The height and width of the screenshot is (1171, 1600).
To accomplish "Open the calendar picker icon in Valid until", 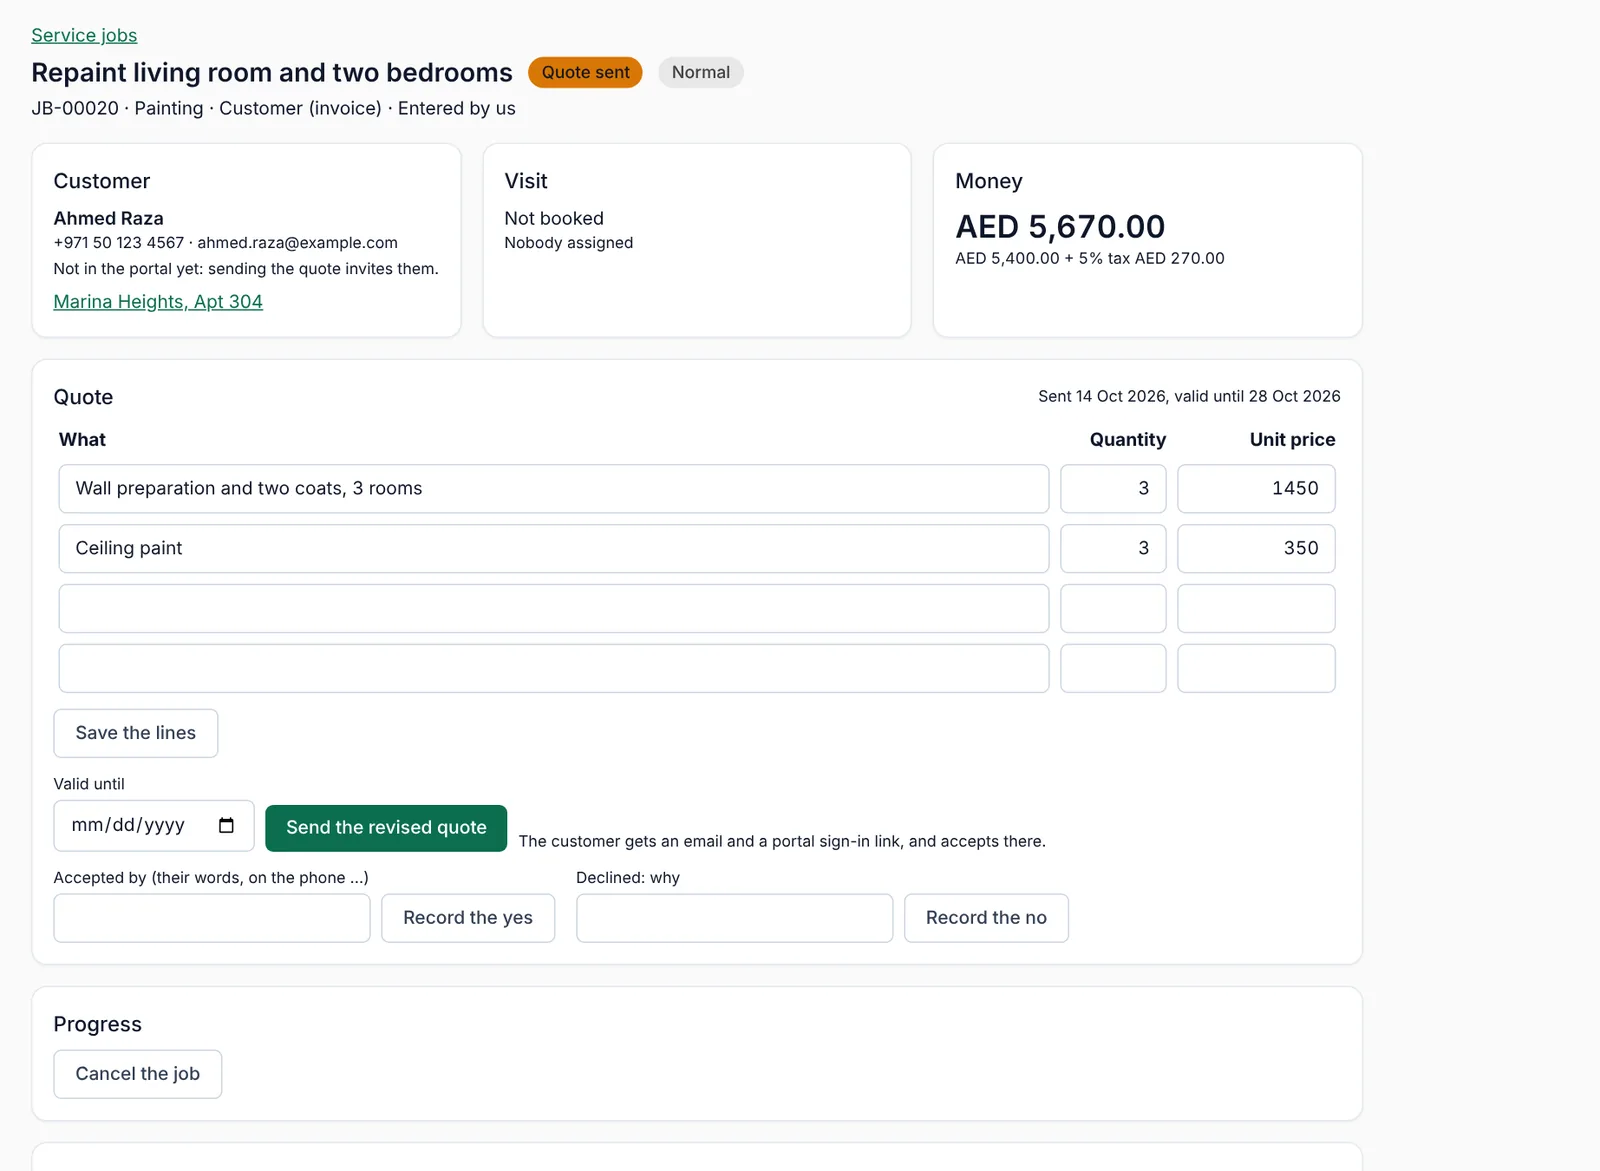I will click(226, 825).
